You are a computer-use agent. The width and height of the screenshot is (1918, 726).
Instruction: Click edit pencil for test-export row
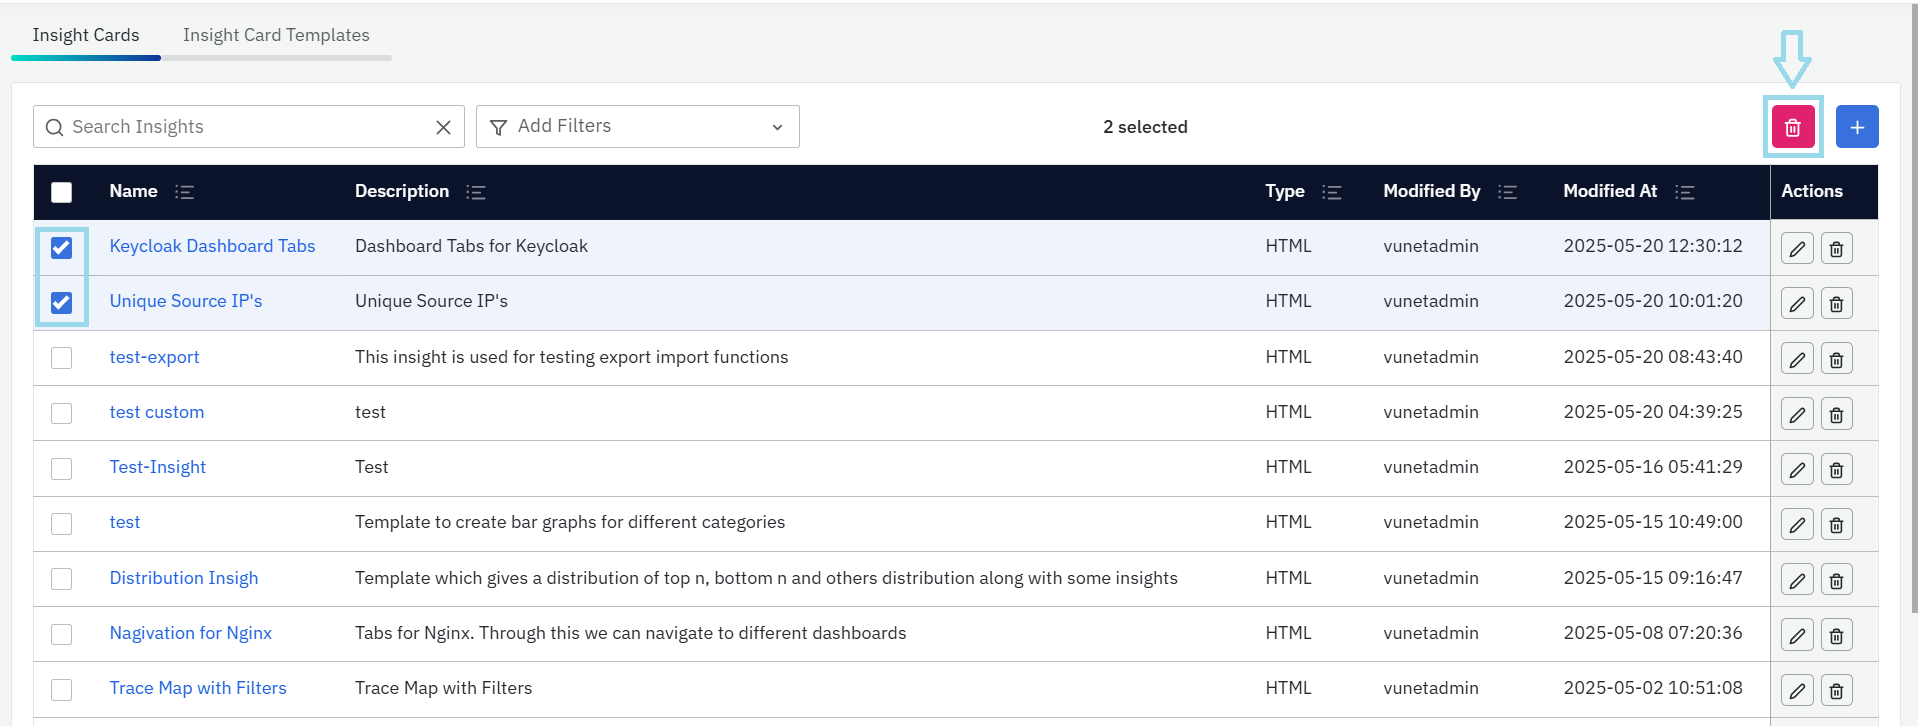click(x=1796, y=359)
